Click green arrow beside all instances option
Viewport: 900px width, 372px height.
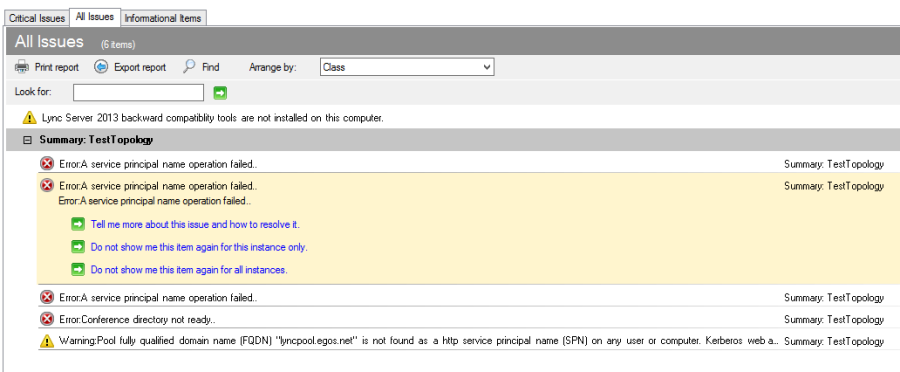click(x=78, y=269)
